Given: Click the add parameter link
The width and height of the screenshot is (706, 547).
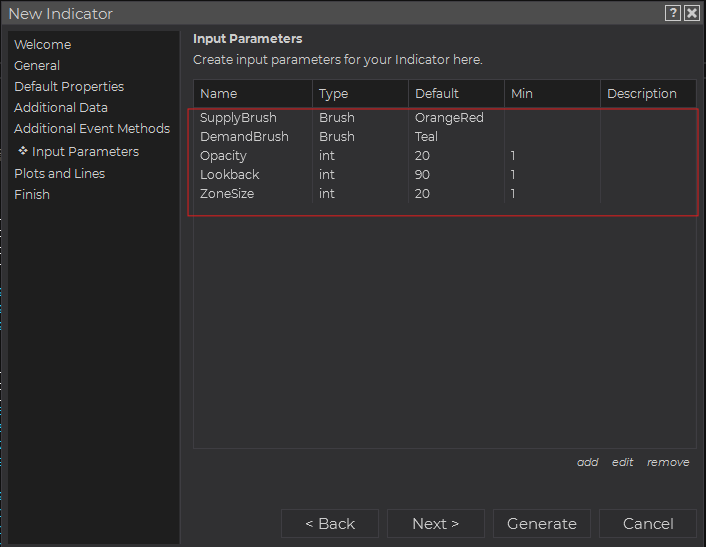Looking at the screenshot, I should (588, 462).
